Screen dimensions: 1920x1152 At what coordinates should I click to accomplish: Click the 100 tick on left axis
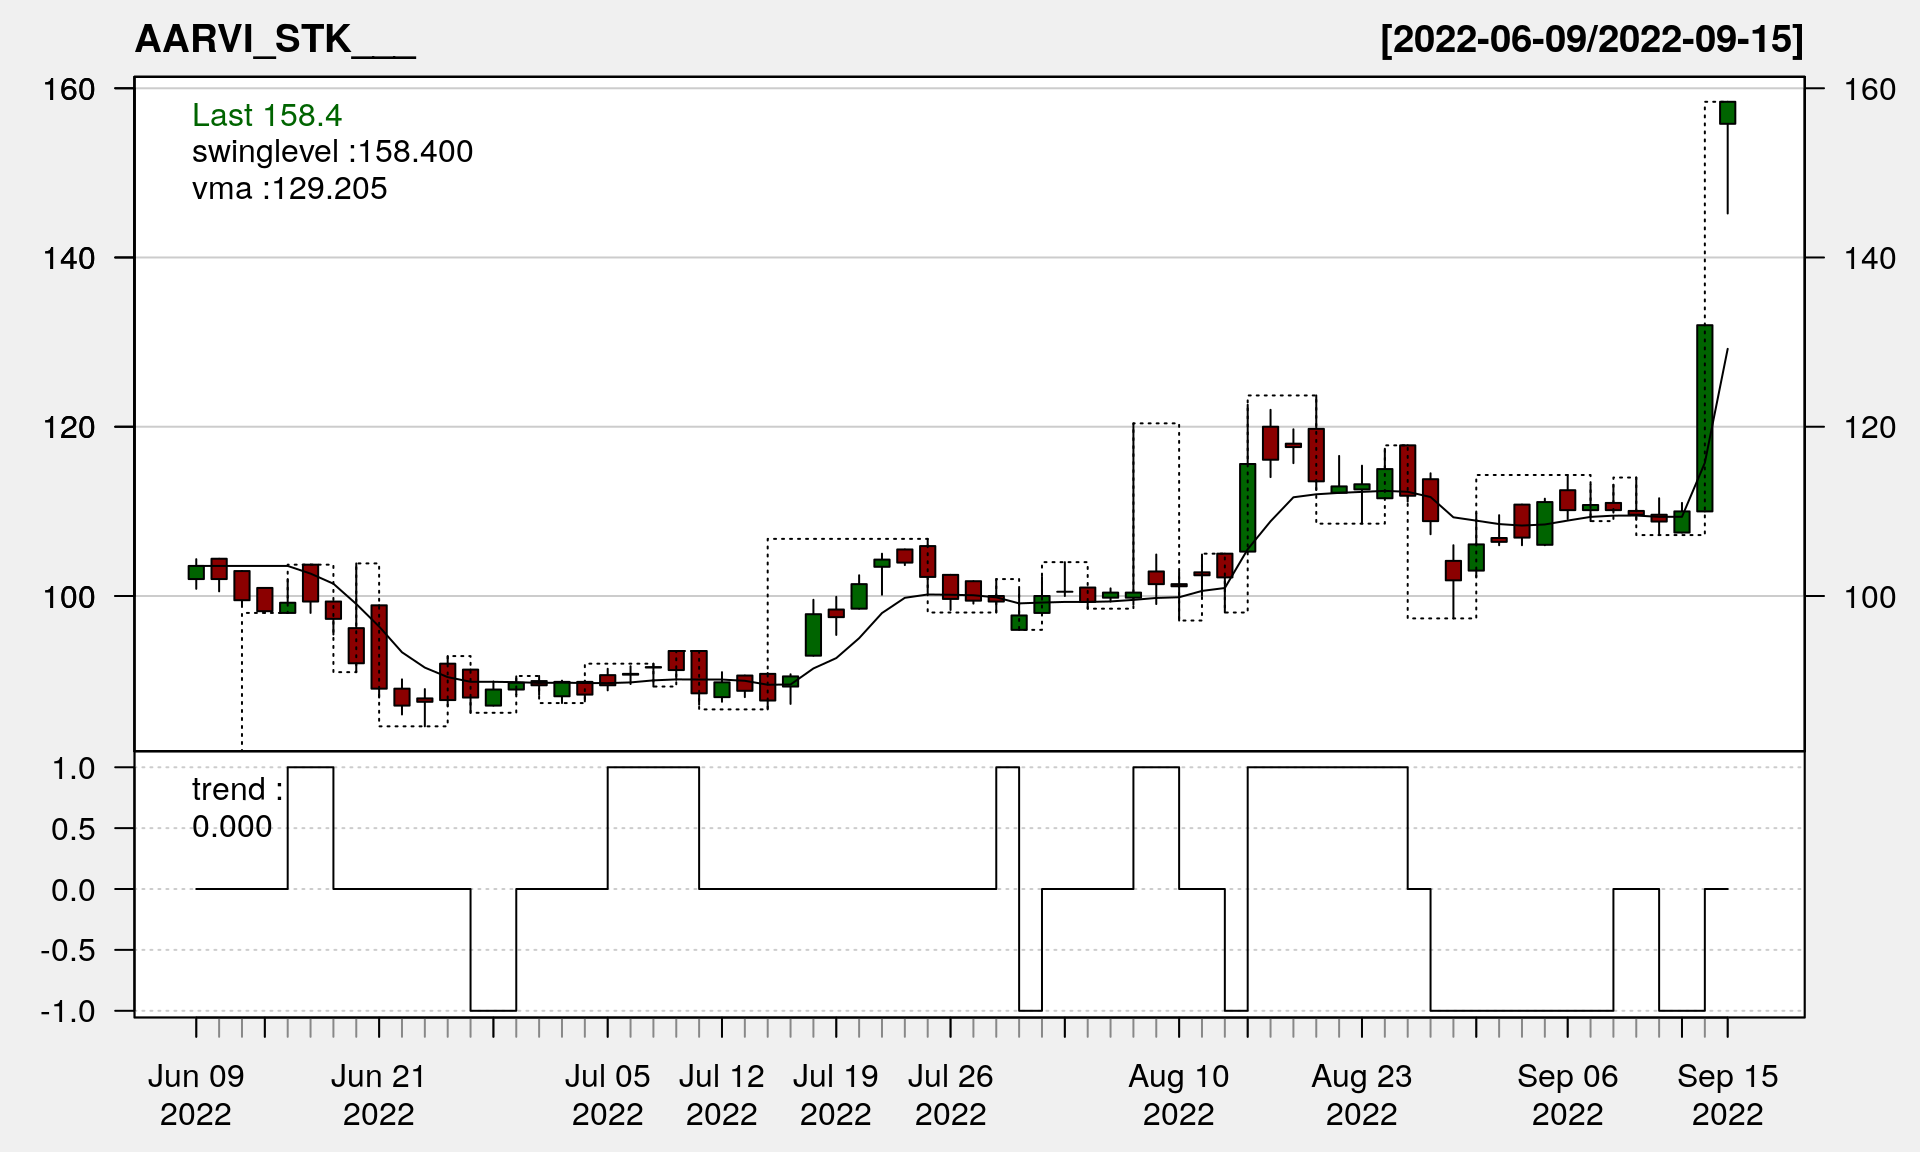click(69, 597)
